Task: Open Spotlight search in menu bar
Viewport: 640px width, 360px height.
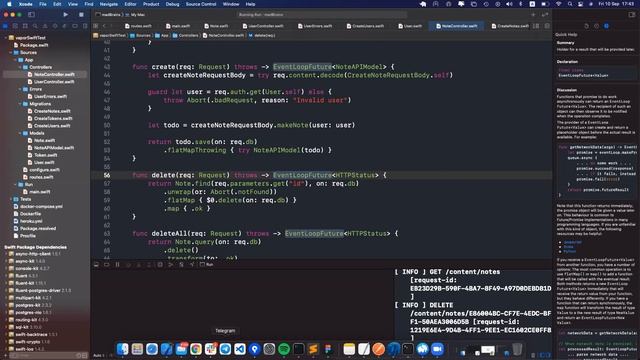Action: 570,4
